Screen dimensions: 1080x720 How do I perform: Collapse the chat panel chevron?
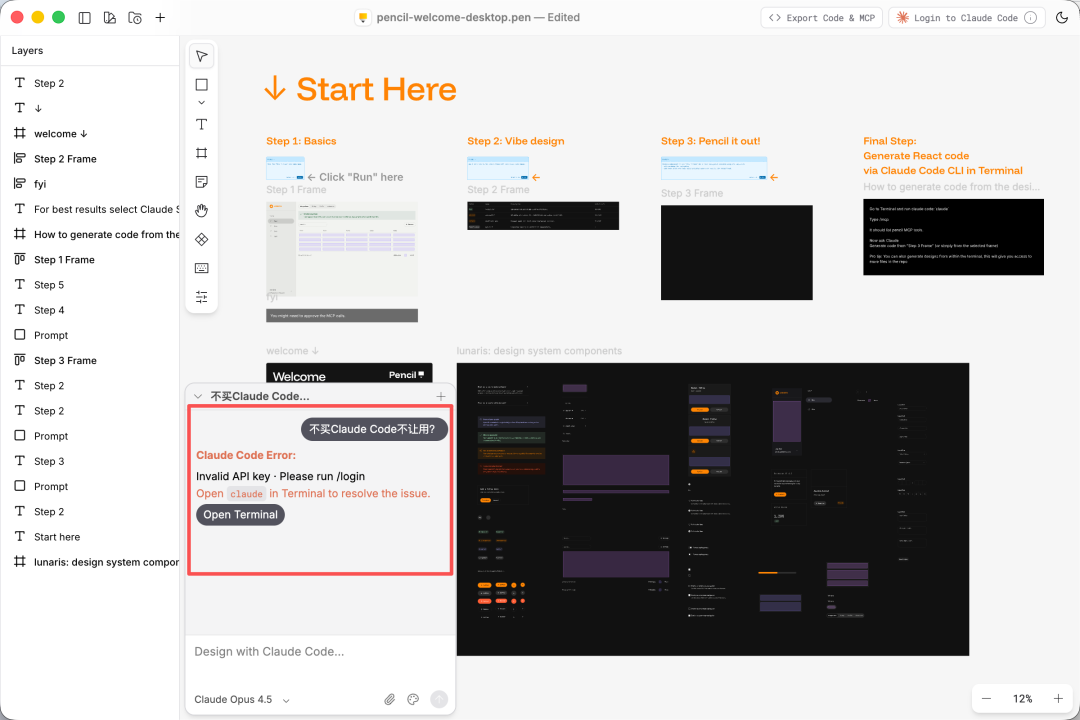click(198, 397)
